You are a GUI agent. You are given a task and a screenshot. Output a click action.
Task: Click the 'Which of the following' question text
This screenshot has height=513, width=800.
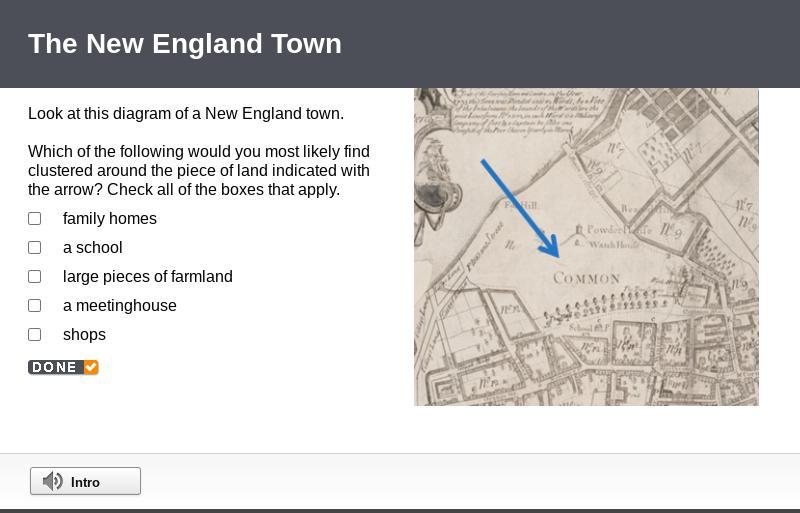click(x=199, y=170)
